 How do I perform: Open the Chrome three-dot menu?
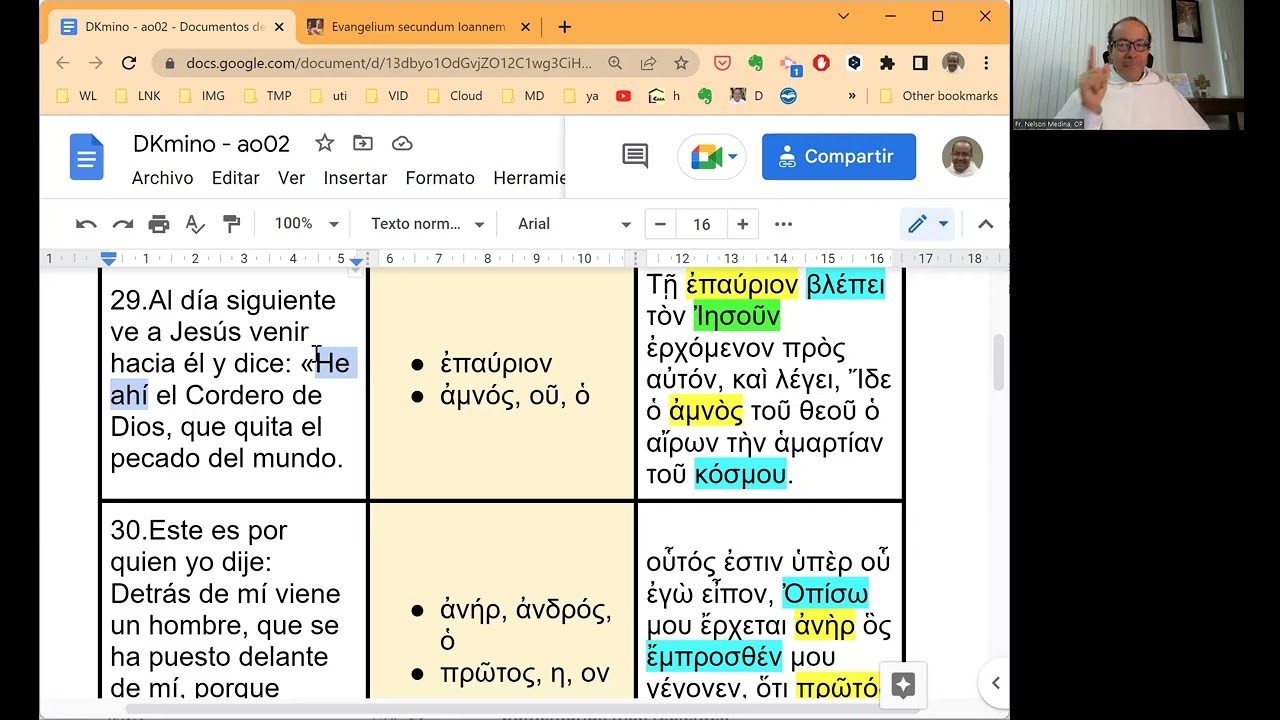(986, 63)
